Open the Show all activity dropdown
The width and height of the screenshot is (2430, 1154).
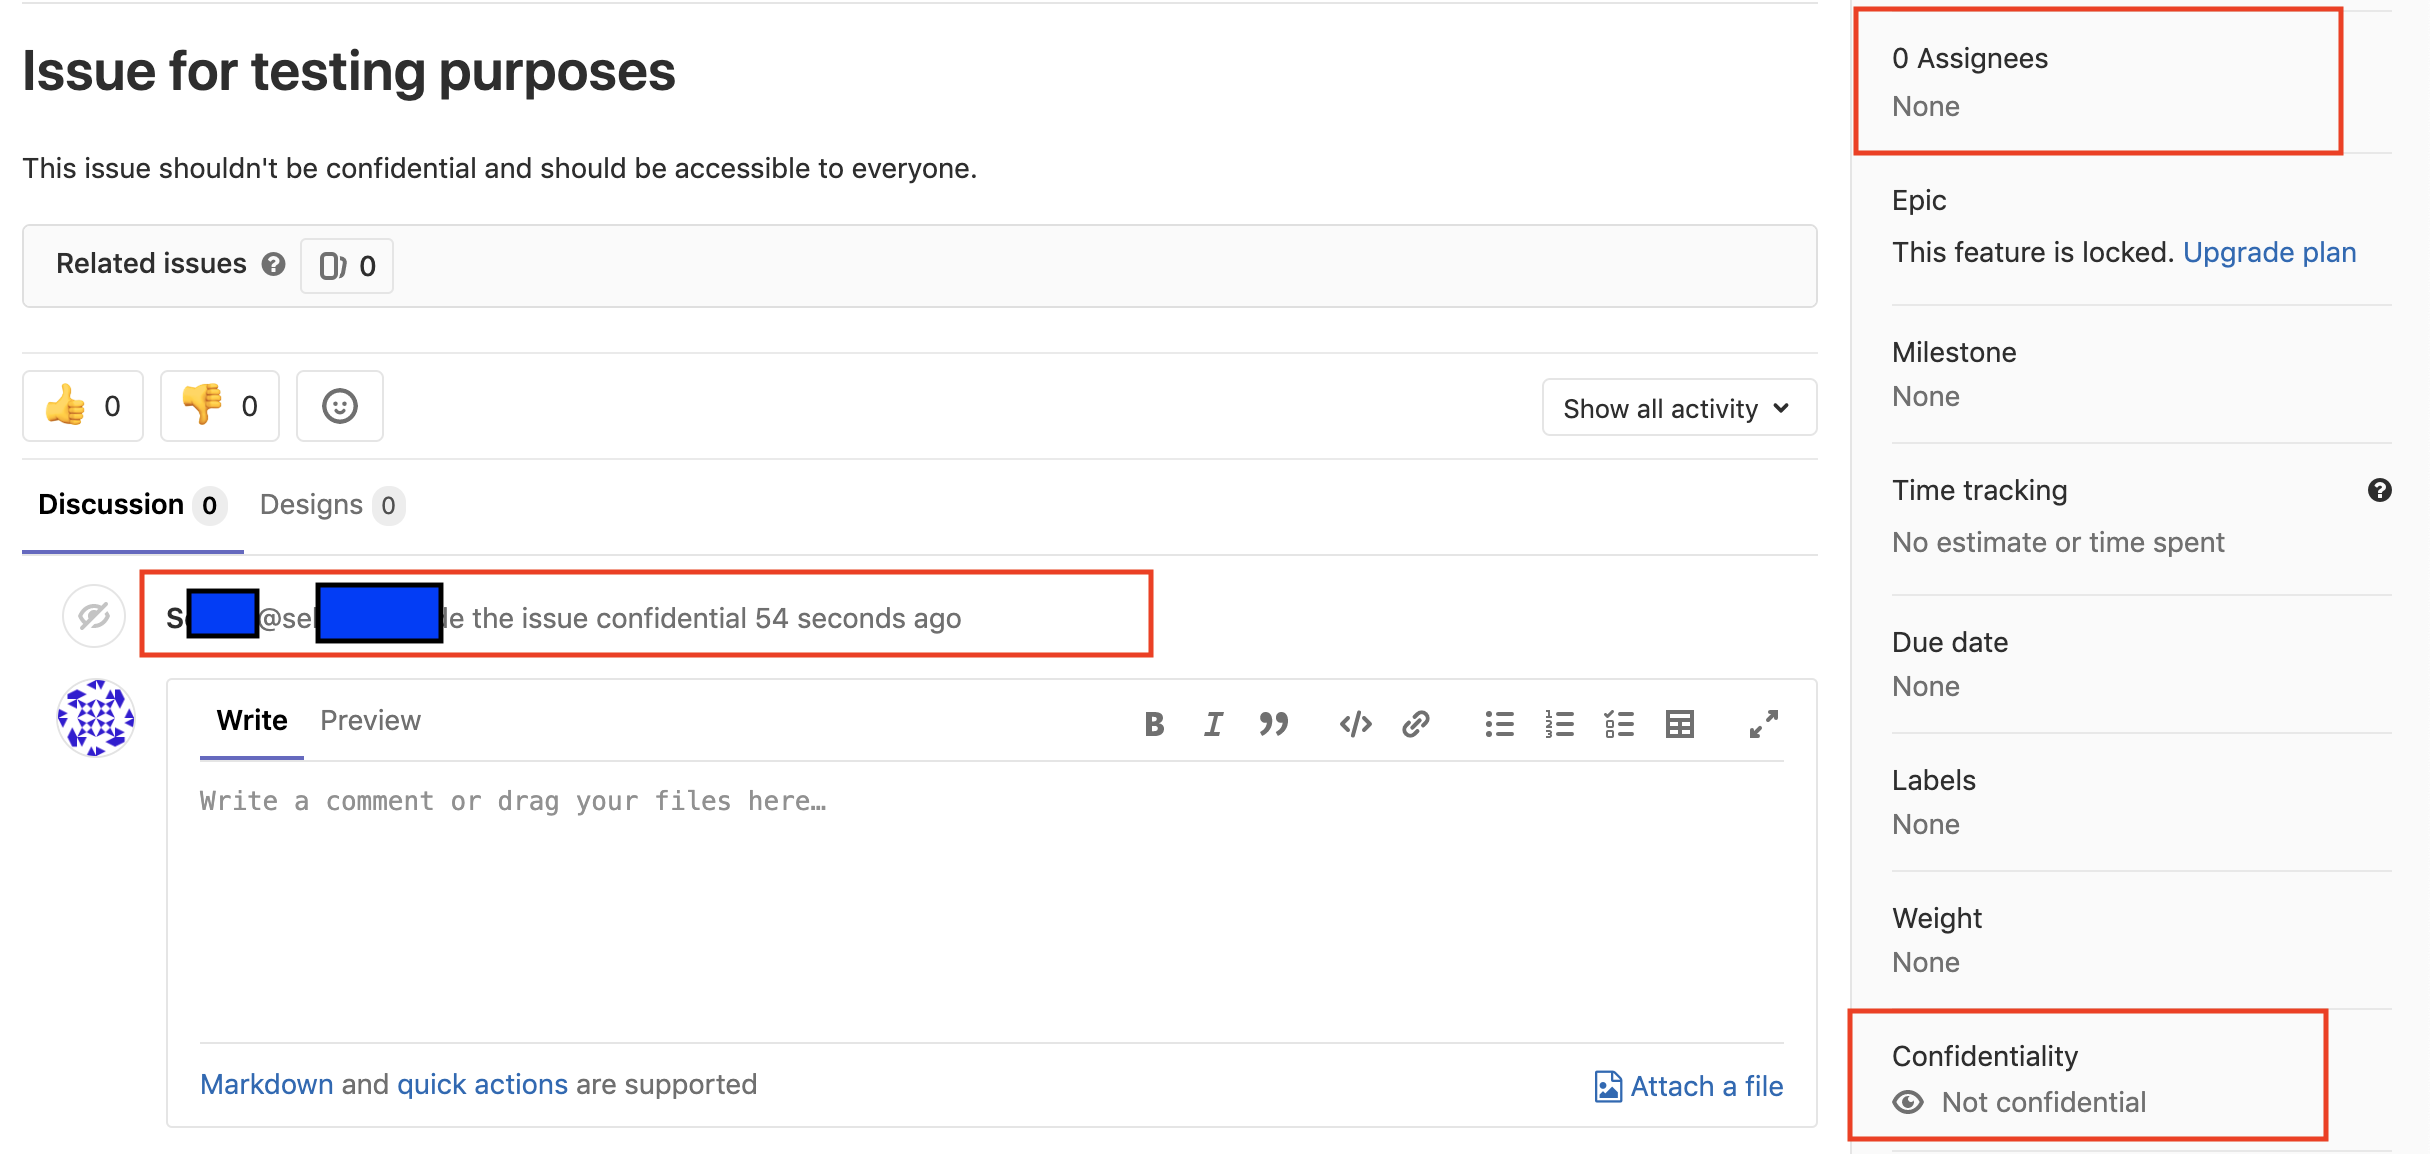click(x=1679, y=408)
